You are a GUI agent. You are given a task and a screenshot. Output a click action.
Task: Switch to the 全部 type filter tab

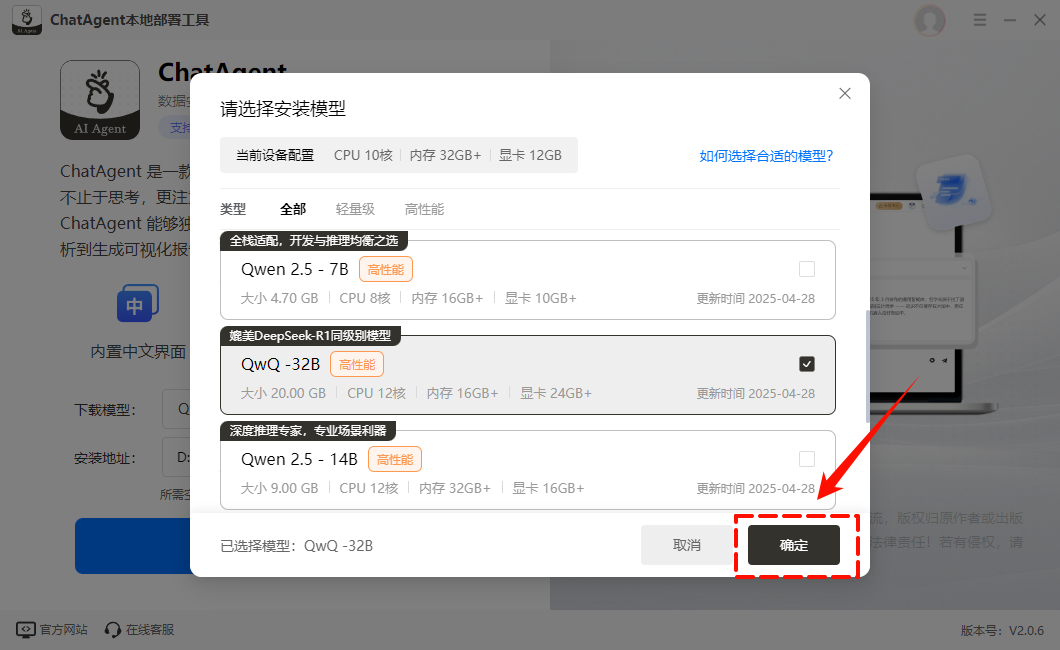[x=293, y=209]
